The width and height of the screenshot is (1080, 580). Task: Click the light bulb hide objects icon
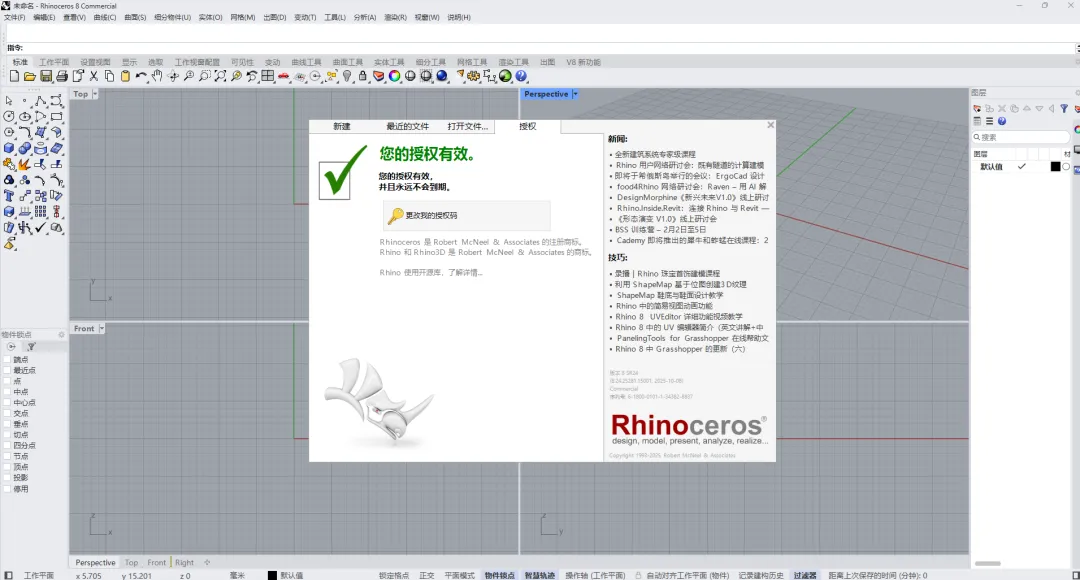click(347, 76)
